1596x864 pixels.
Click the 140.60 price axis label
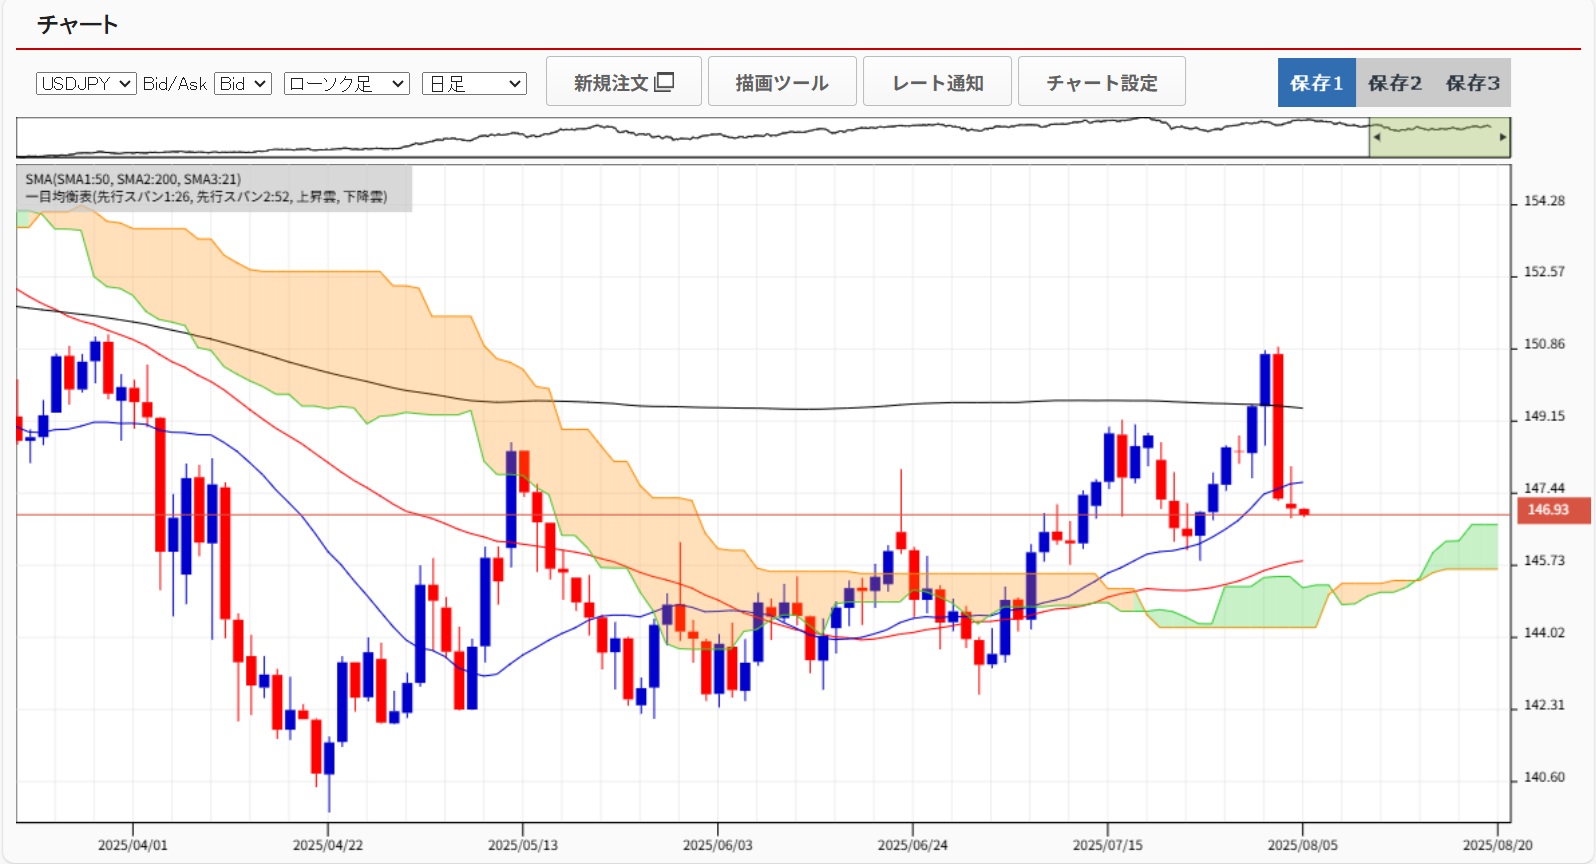coord(1544,777)
